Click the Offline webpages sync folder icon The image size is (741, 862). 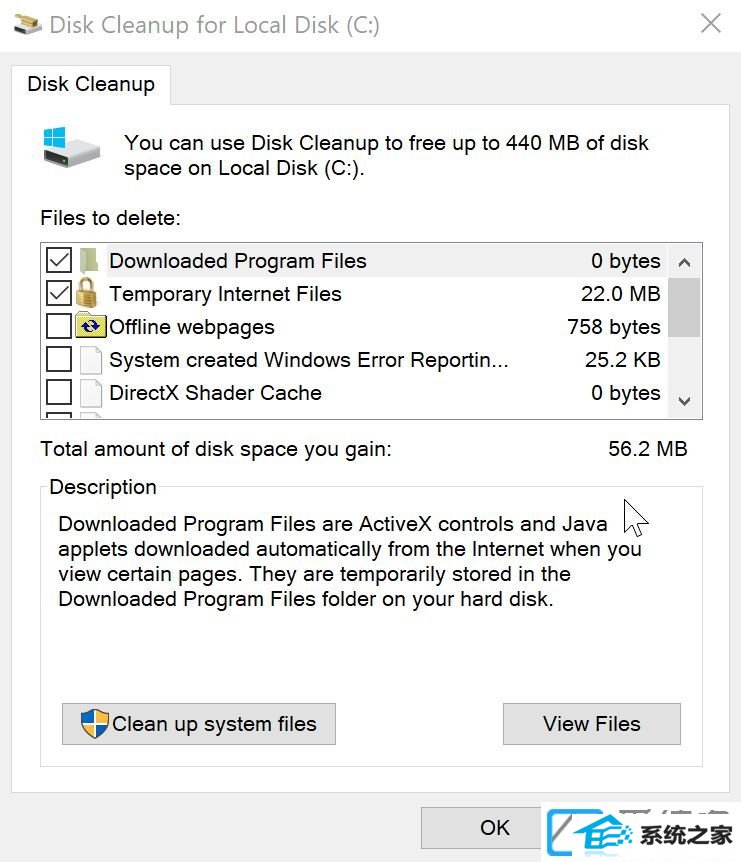[x=90, y=325]
